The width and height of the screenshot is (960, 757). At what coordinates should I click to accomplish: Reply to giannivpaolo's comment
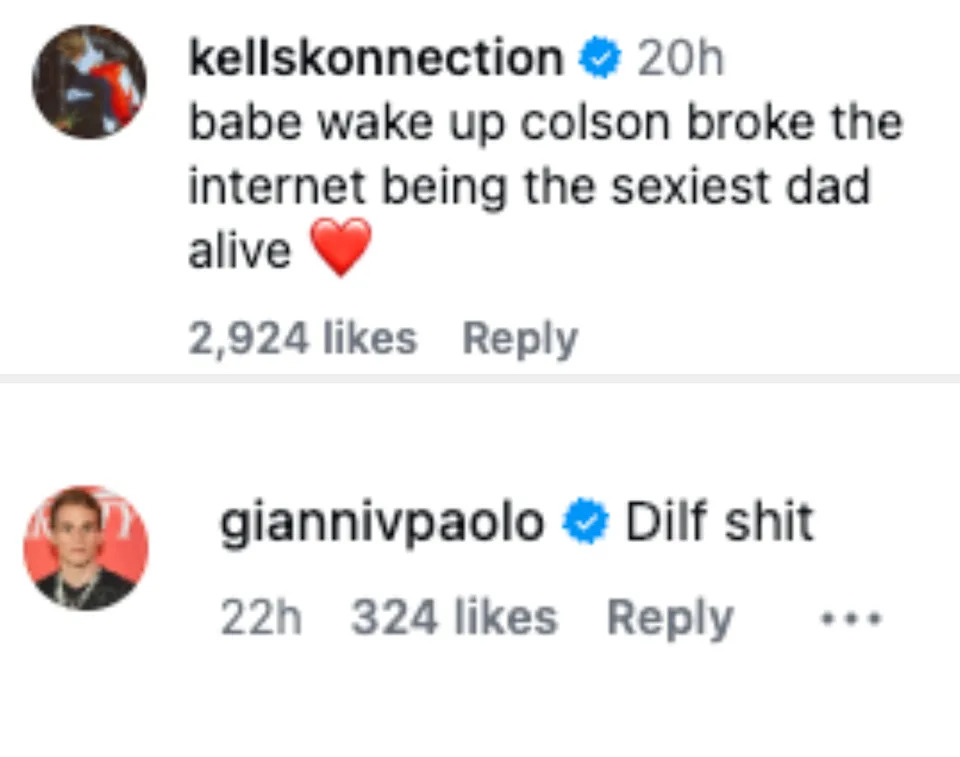[x=672, y=617]
